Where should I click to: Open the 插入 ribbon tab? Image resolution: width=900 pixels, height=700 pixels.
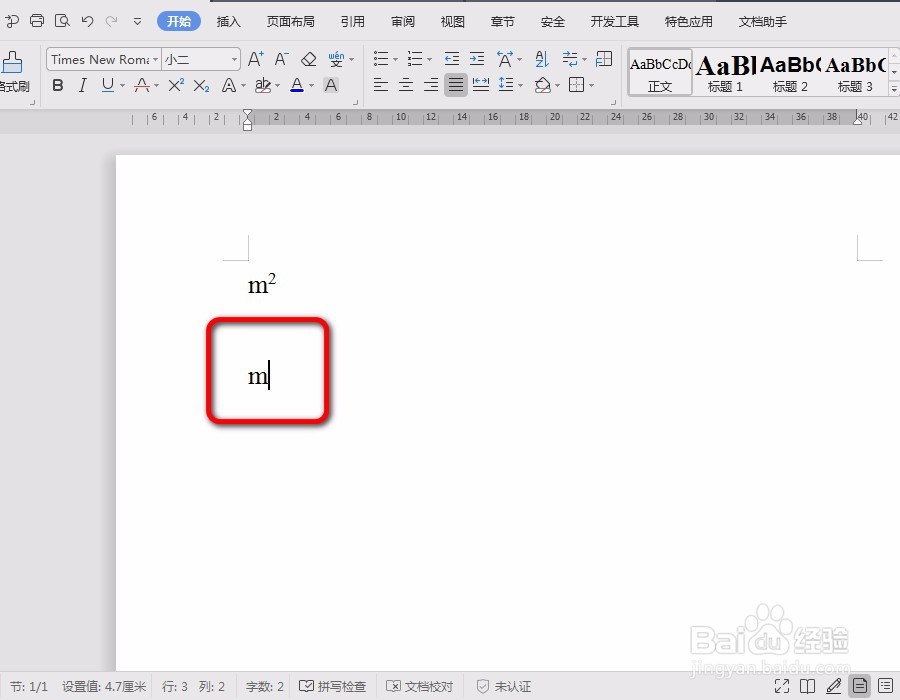[228, 21]
